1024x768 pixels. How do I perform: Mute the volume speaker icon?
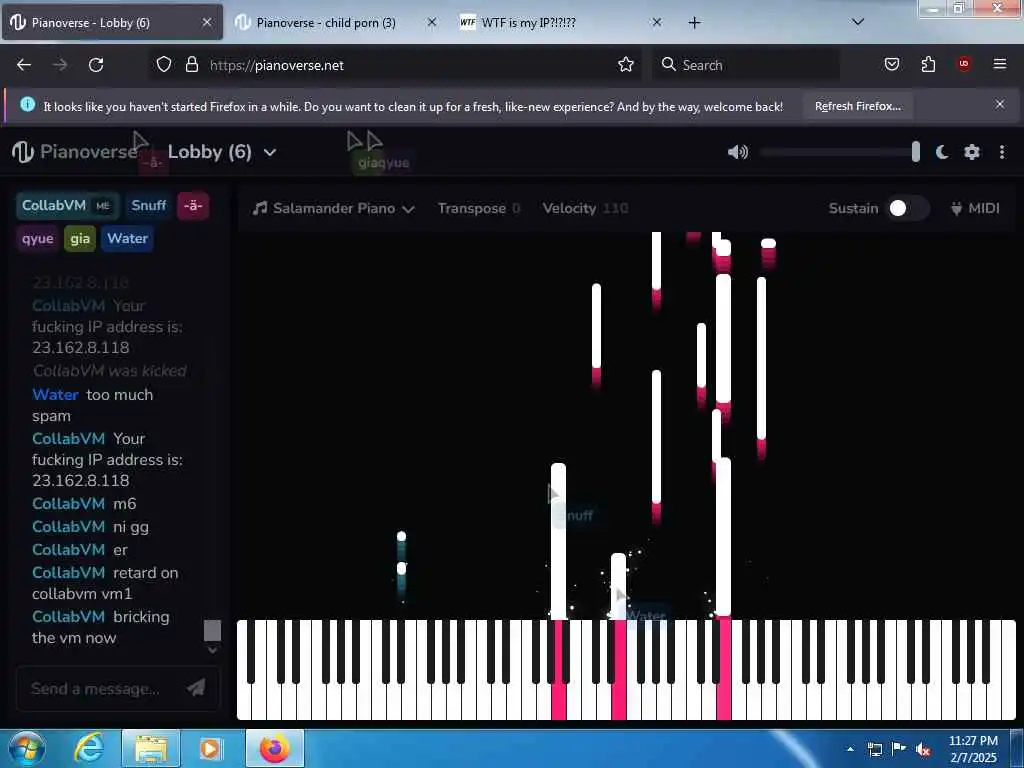point(738,152)
